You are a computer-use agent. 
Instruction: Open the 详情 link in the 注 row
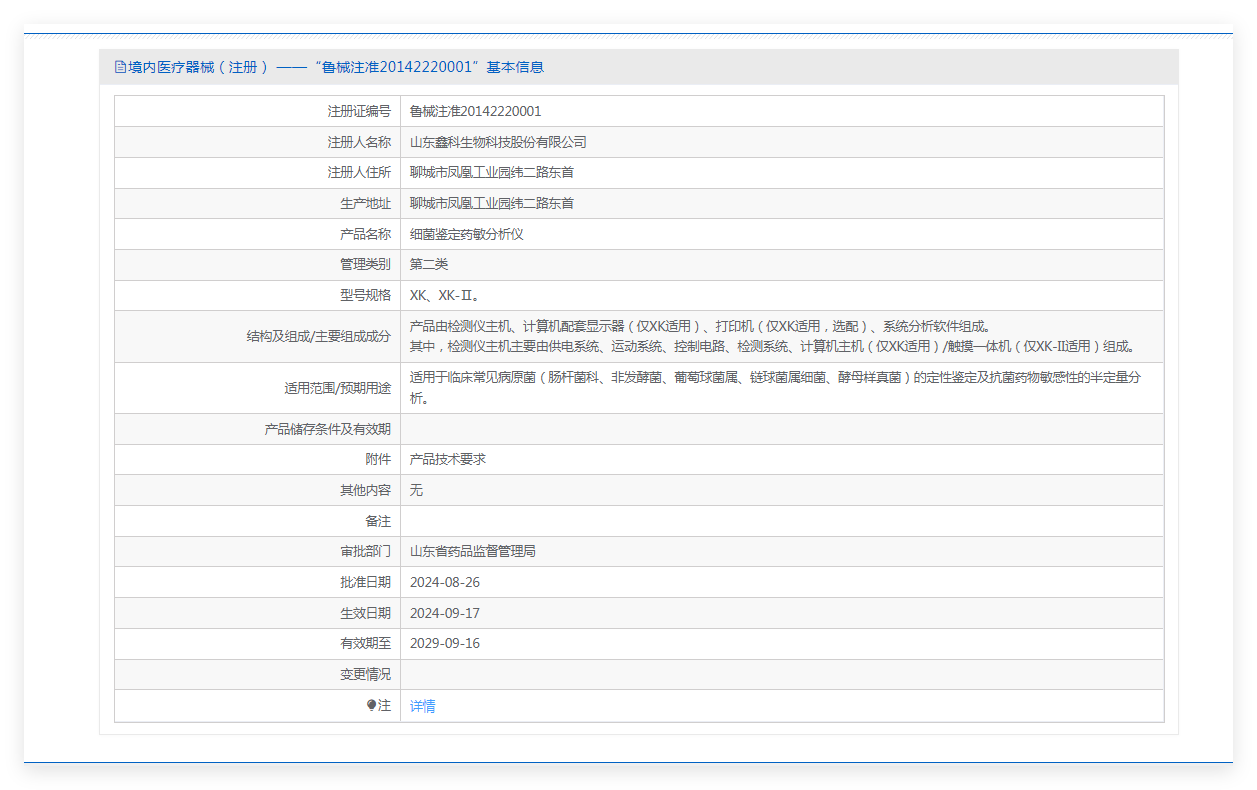[422, 706]
